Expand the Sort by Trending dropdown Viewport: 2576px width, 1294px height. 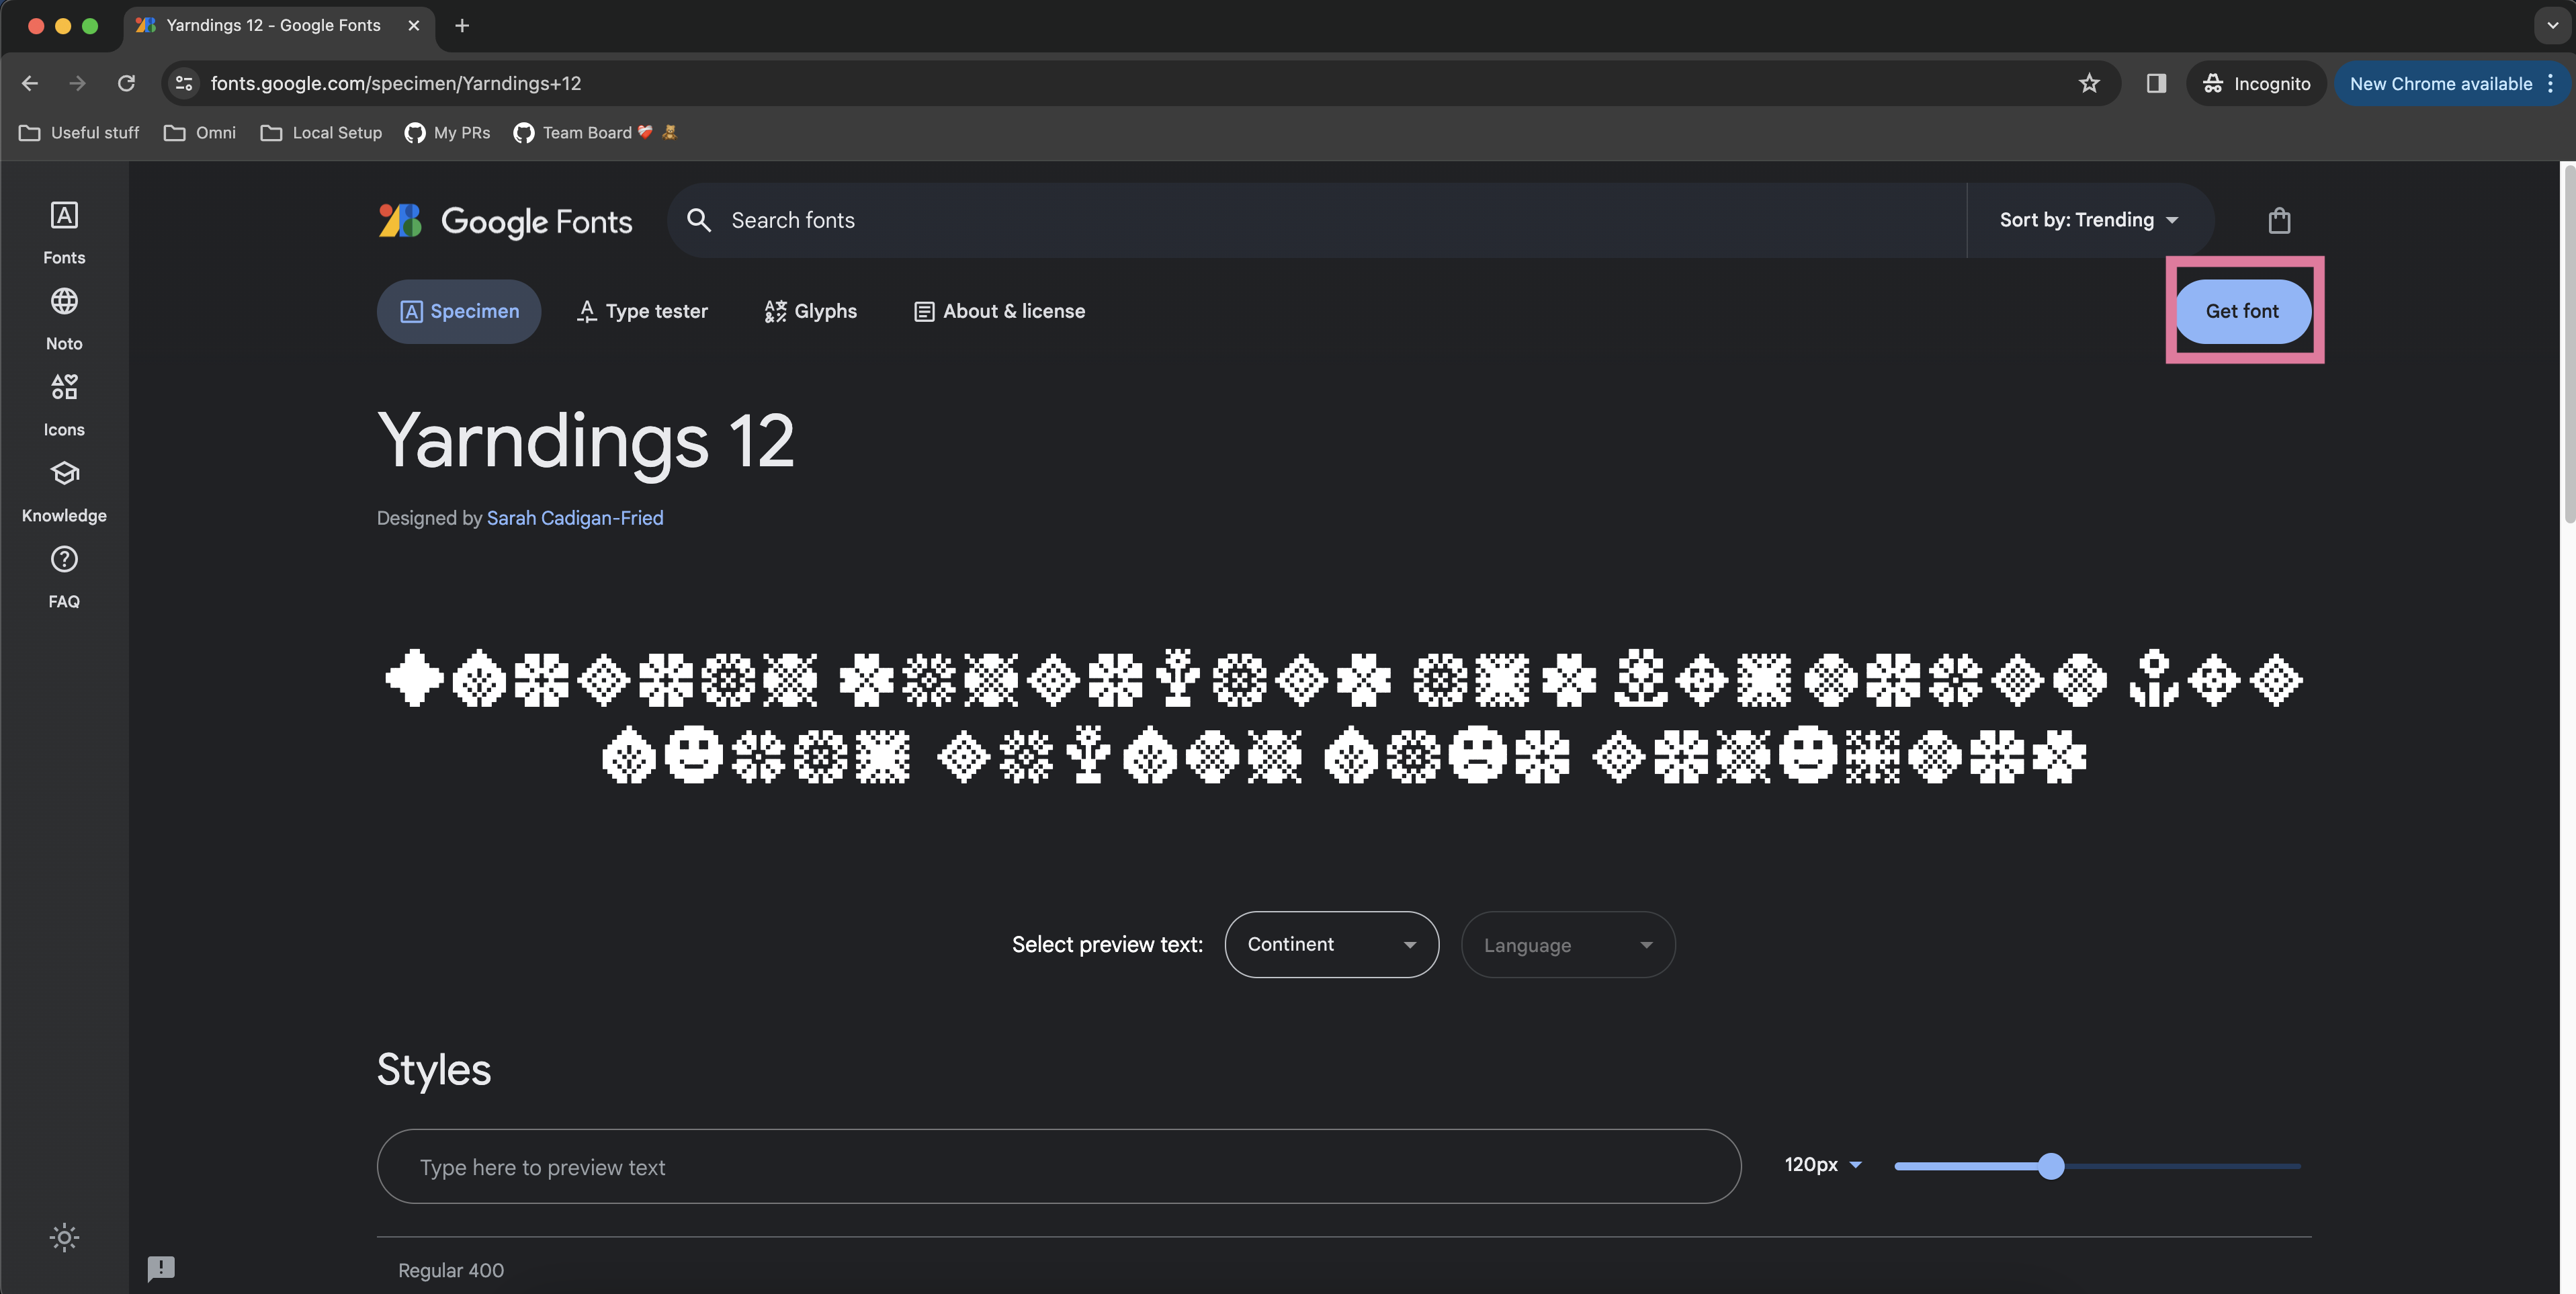[x=2088, y=220]
